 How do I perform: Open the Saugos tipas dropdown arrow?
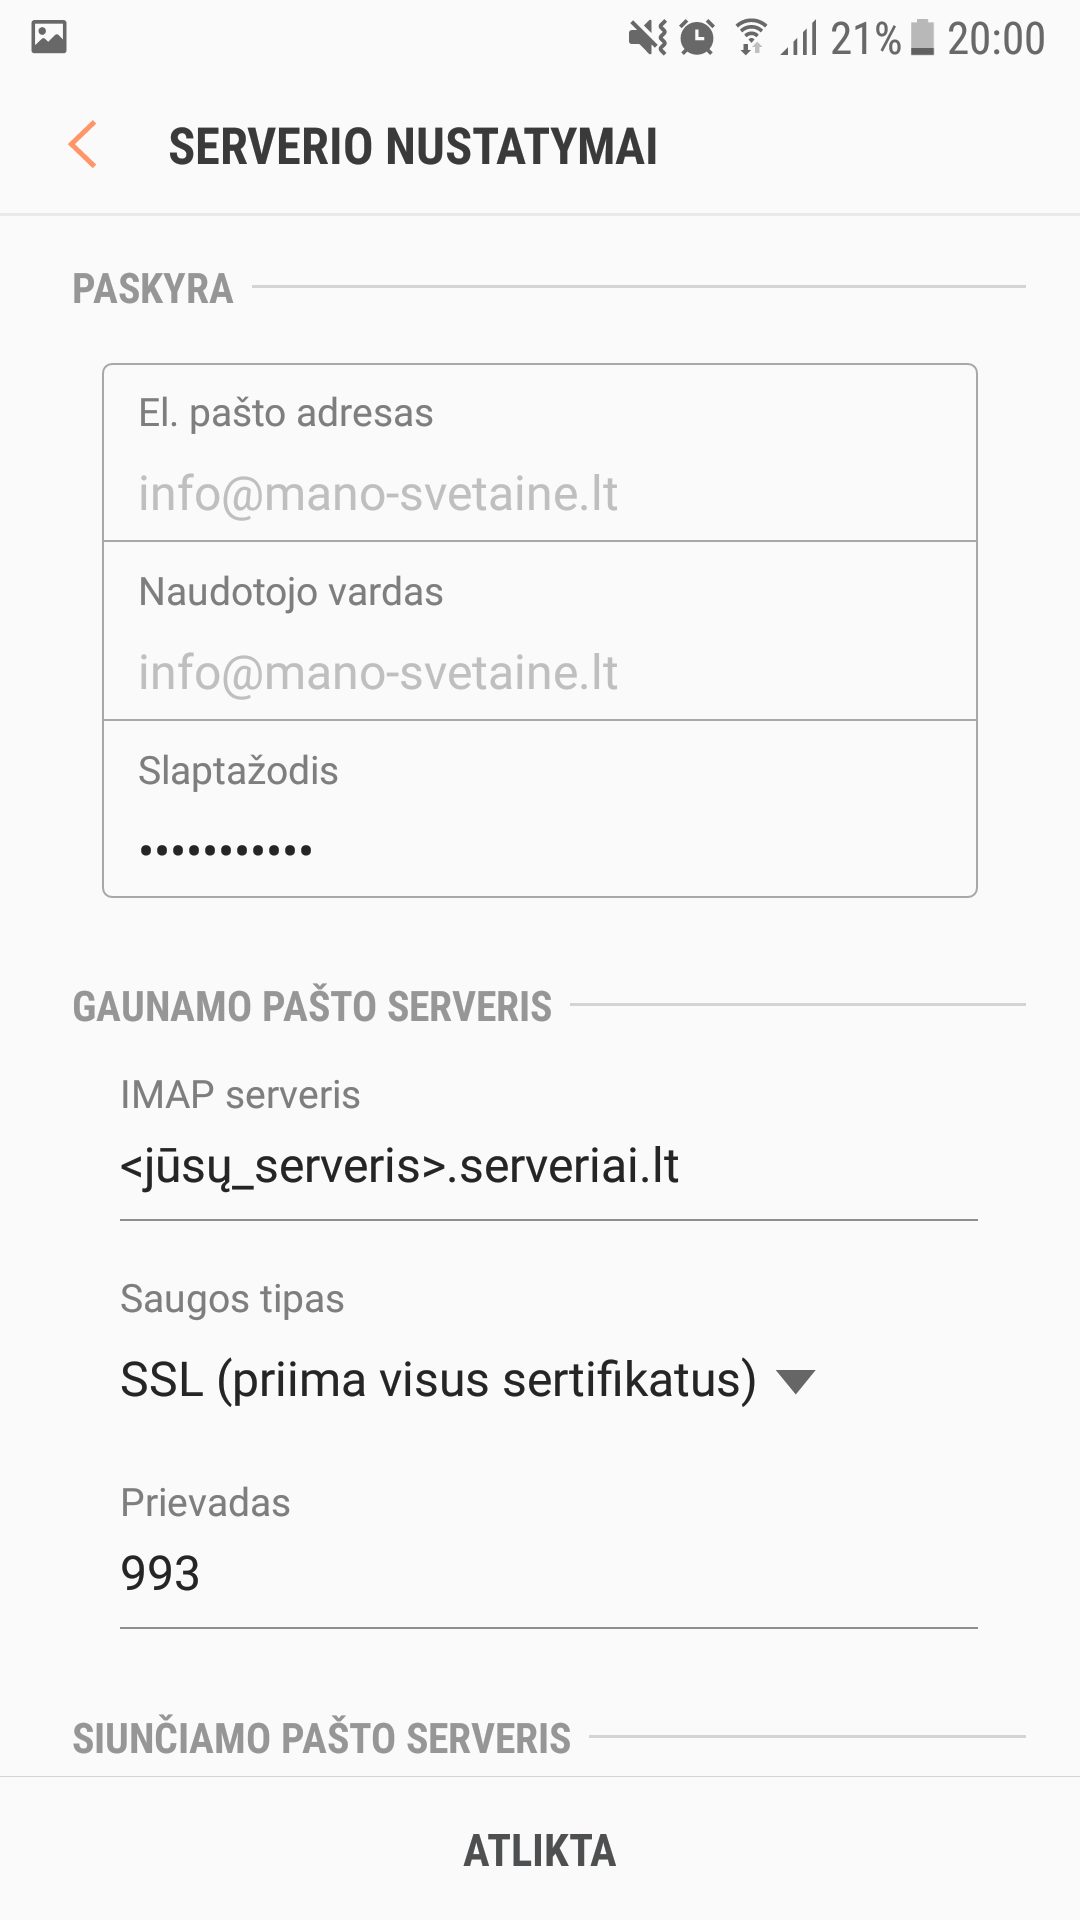796,1381
